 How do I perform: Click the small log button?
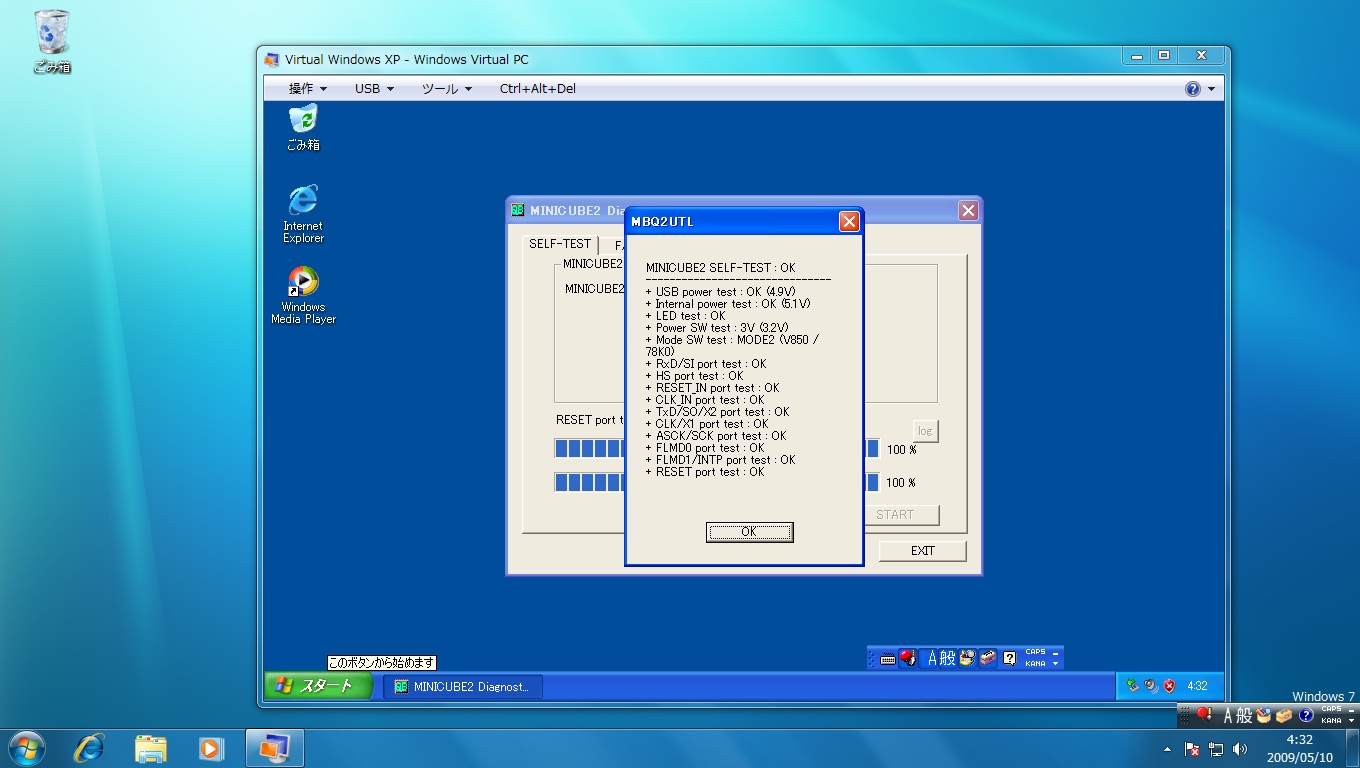click(925, 431)
